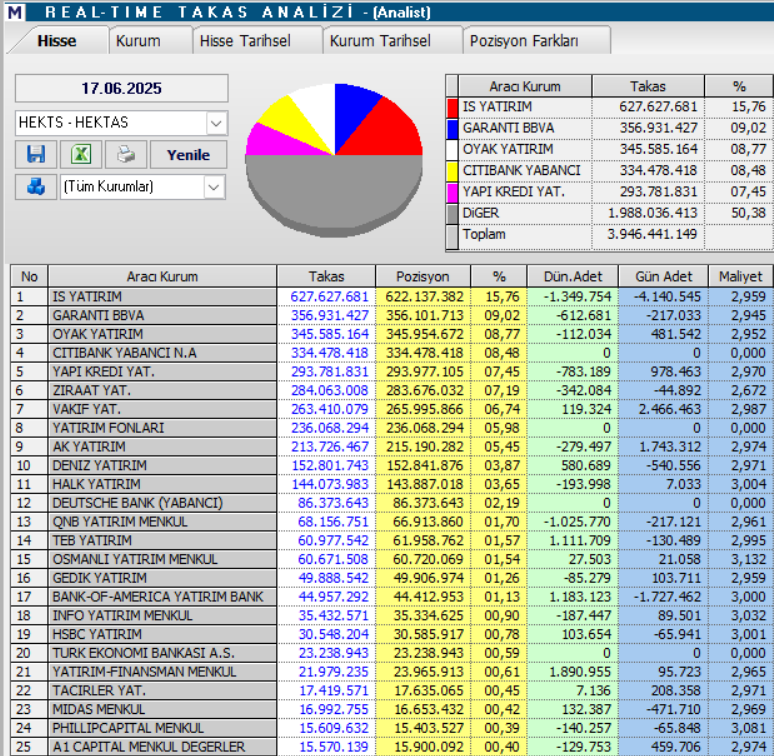Sort by the No column header

pos(29,276)
